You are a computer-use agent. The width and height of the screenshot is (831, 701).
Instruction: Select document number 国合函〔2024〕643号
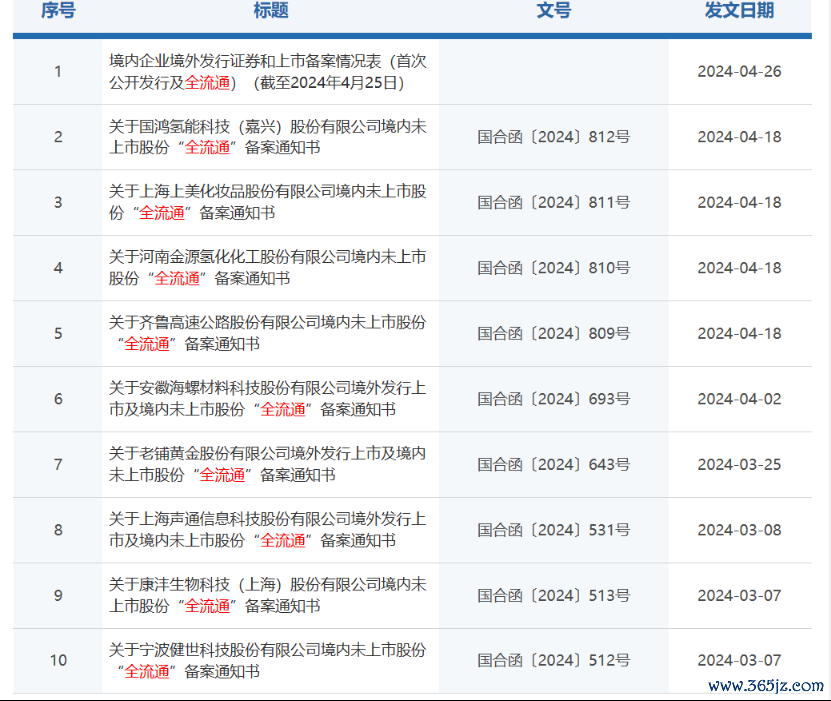[554, 465]
